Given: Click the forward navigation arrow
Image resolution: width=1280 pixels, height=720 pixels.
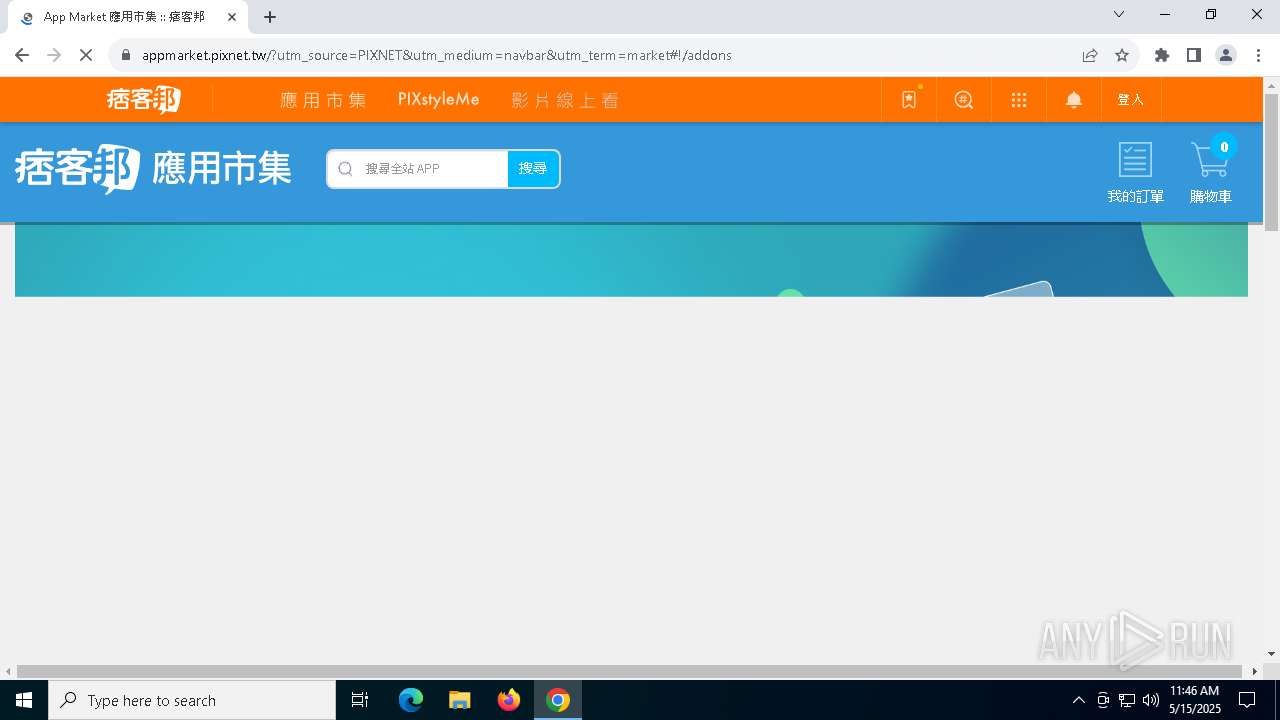Looking at the screenshot, I should pos(54,55).
